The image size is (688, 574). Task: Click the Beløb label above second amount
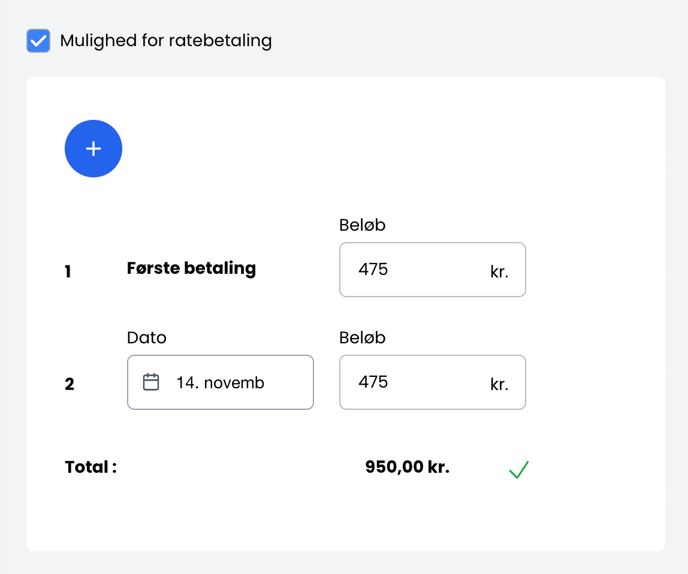[x=362, y=338]
